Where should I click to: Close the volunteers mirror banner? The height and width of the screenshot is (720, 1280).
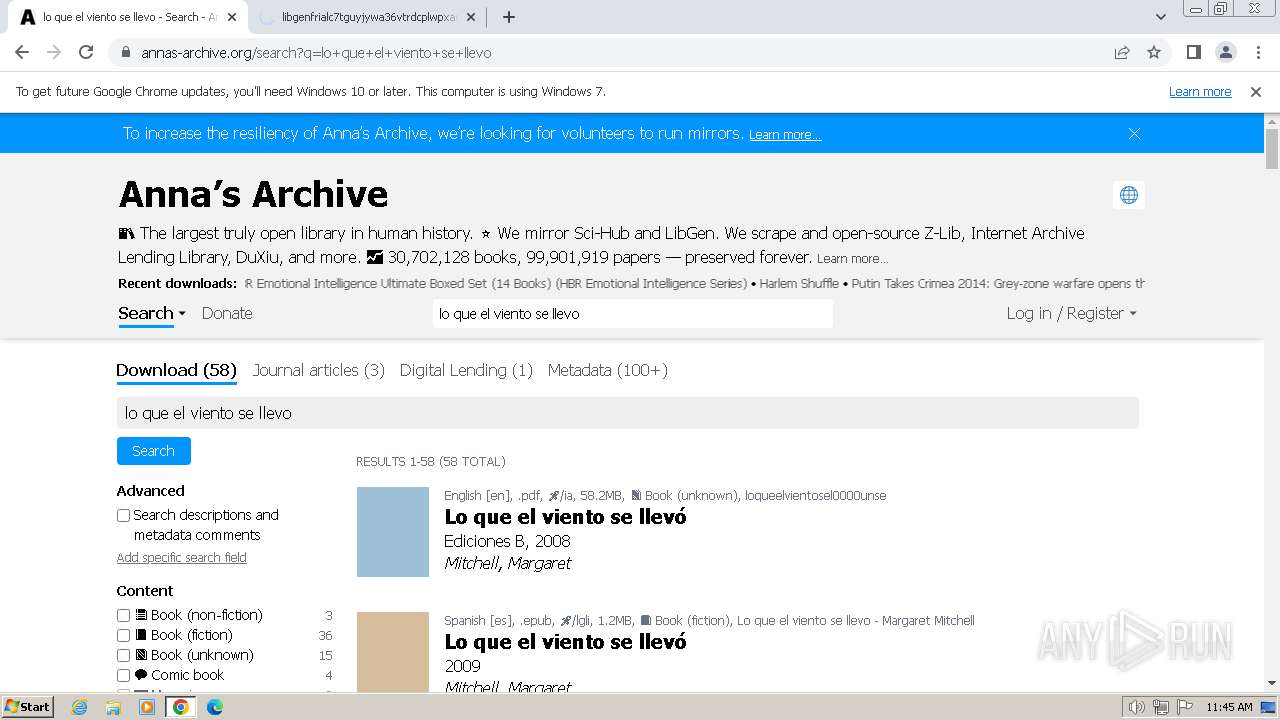(x=1134, y=133)
